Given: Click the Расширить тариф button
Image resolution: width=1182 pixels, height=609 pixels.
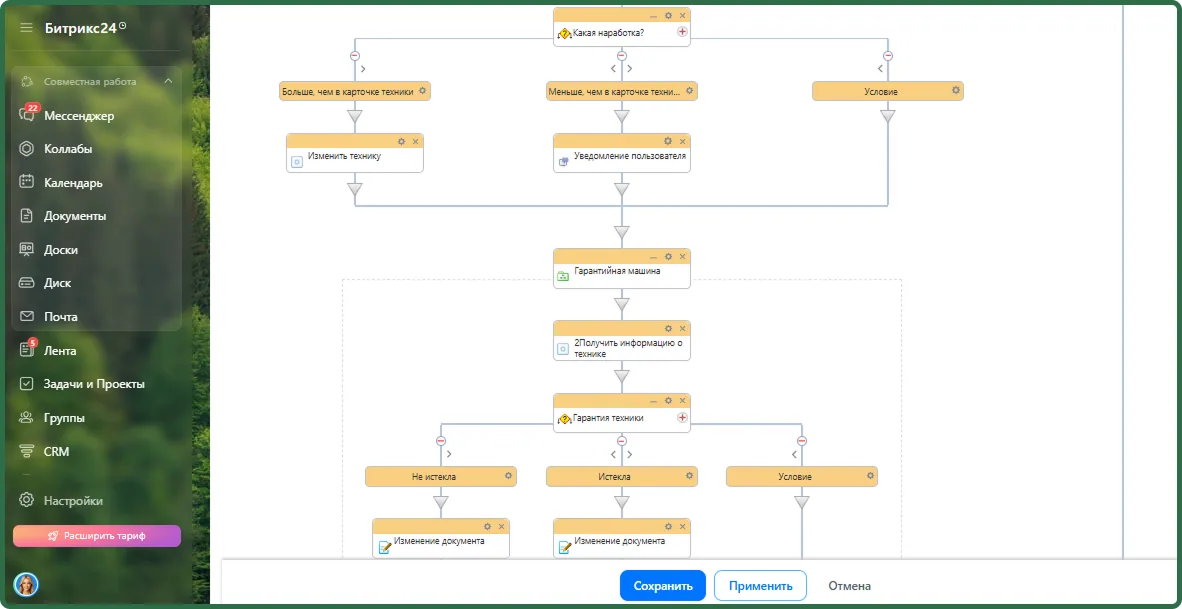Looking at the screenshot, I should [x=96, y=536].
